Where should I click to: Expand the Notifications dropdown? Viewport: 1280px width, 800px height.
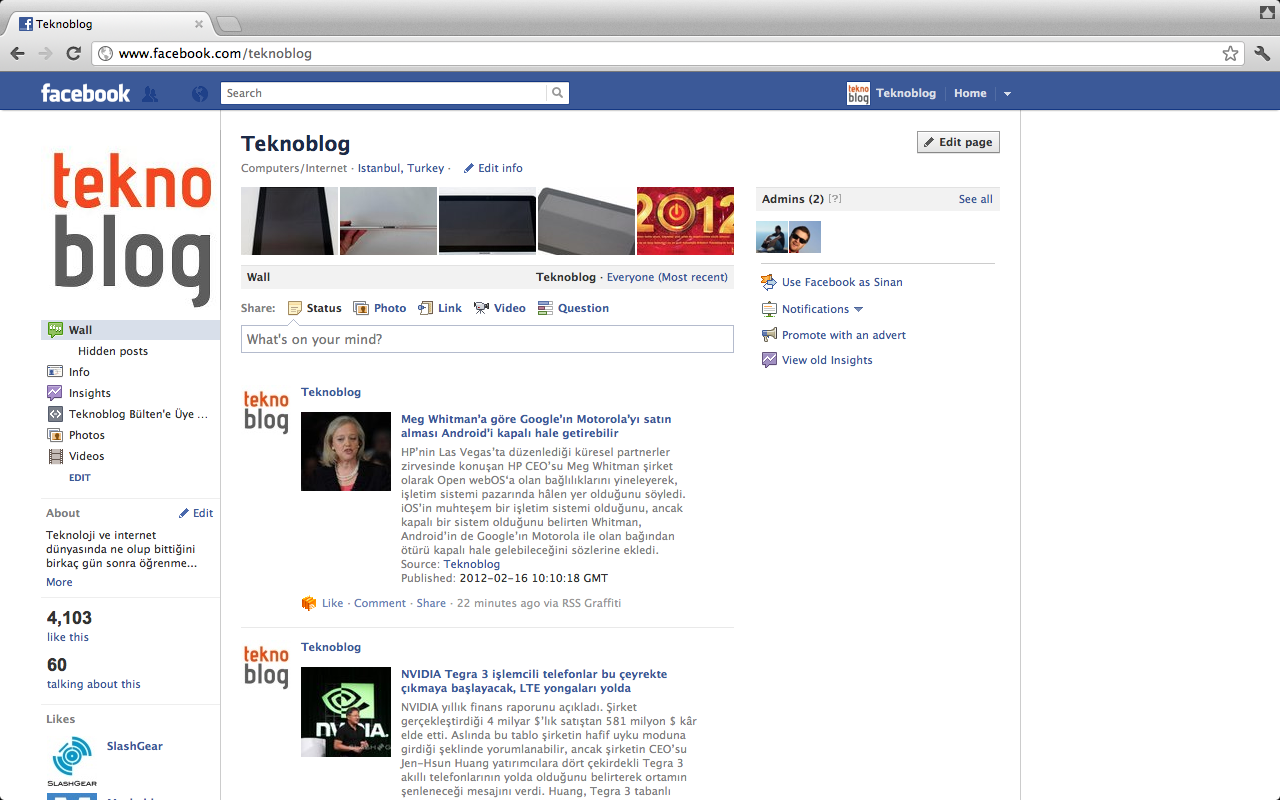858,310
